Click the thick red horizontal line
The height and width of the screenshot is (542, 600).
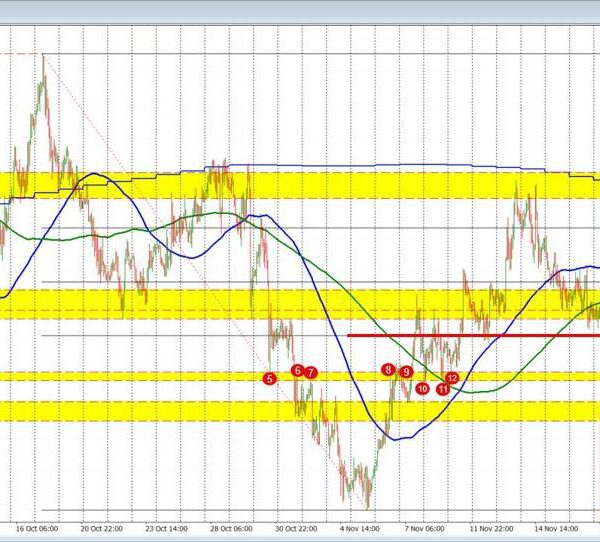pos(473,336)
